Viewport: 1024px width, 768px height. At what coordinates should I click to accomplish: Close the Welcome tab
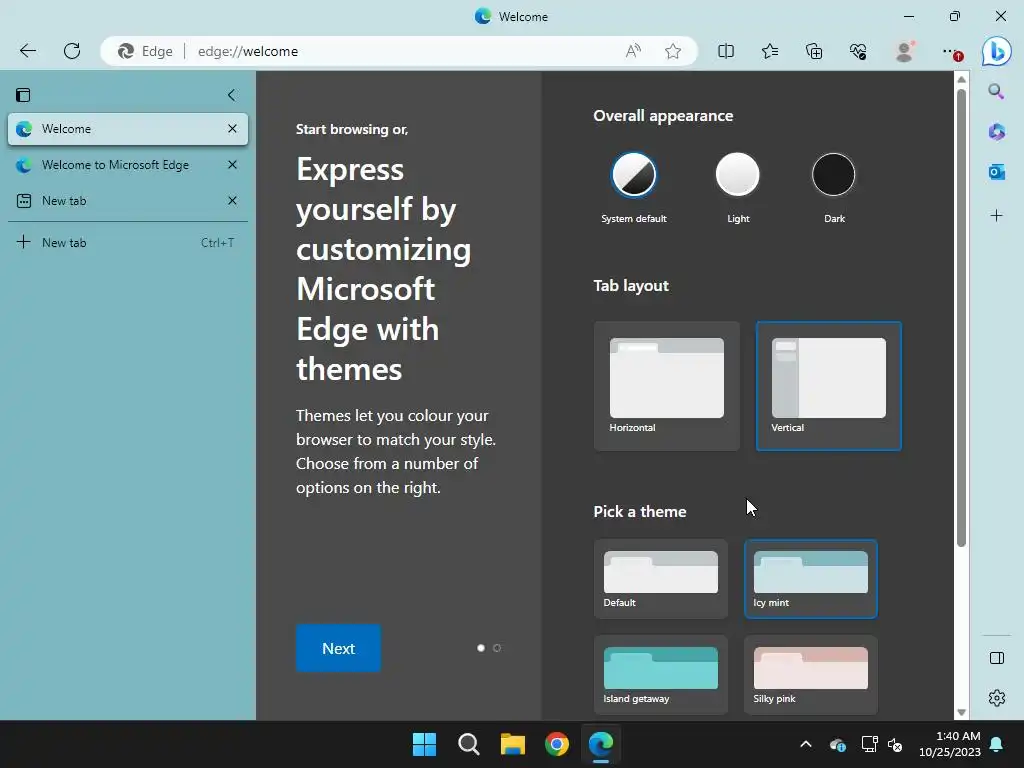tap(232, 129)
